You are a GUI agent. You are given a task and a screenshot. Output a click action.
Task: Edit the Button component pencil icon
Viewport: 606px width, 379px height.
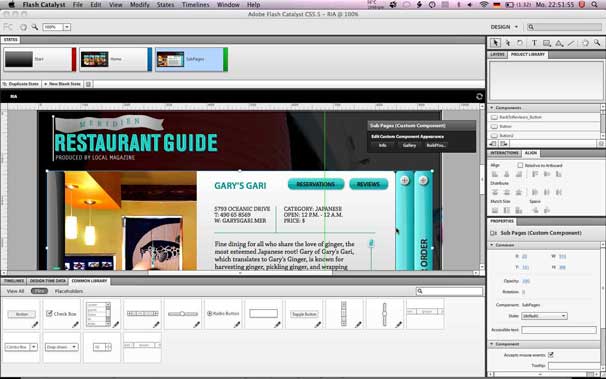[x=35, y=325]
